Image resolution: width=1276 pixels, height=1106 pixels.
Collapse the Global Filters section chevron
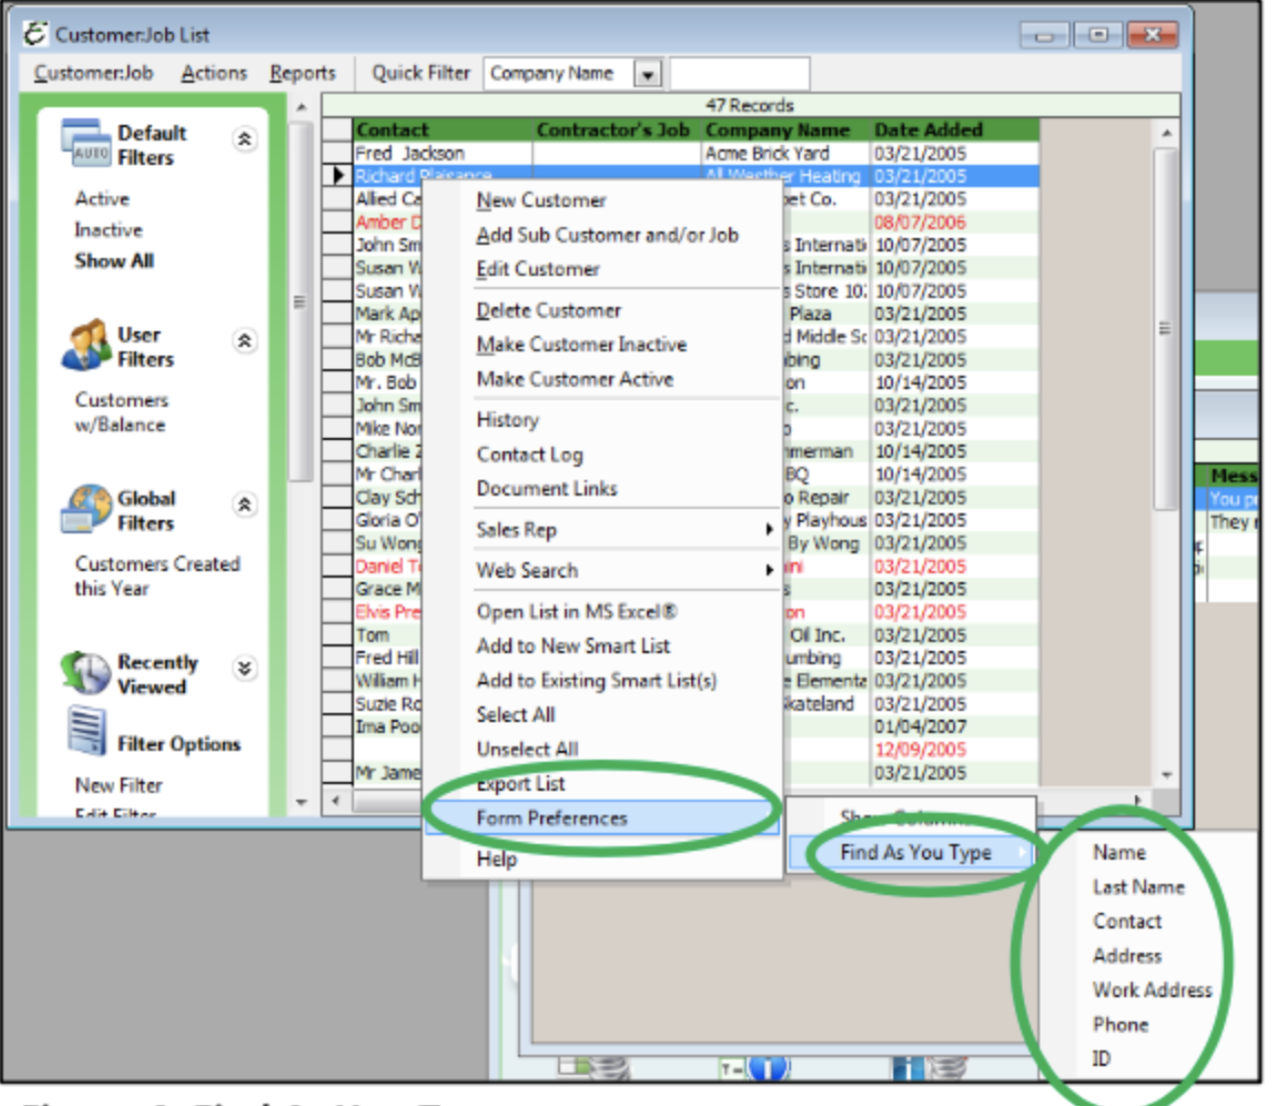(x=245, y=506)
